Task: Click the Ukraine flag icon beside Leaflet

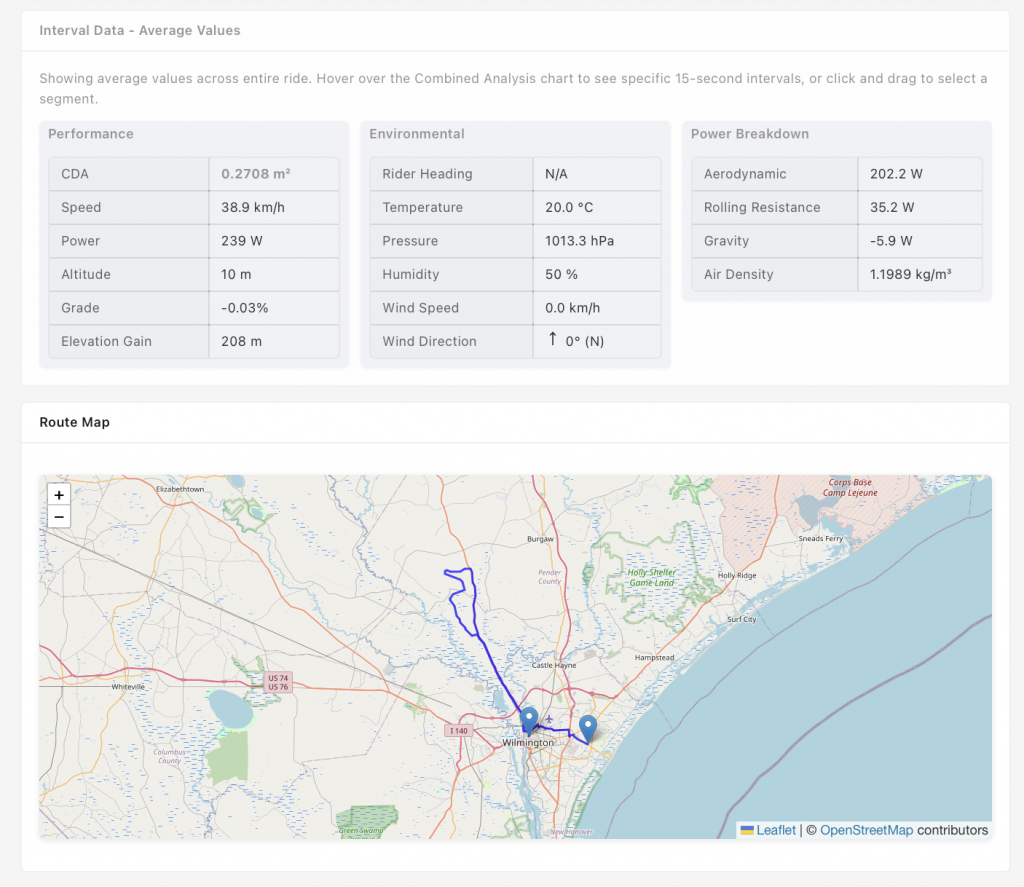Action: pyautogui.click(x=746, y=830)
